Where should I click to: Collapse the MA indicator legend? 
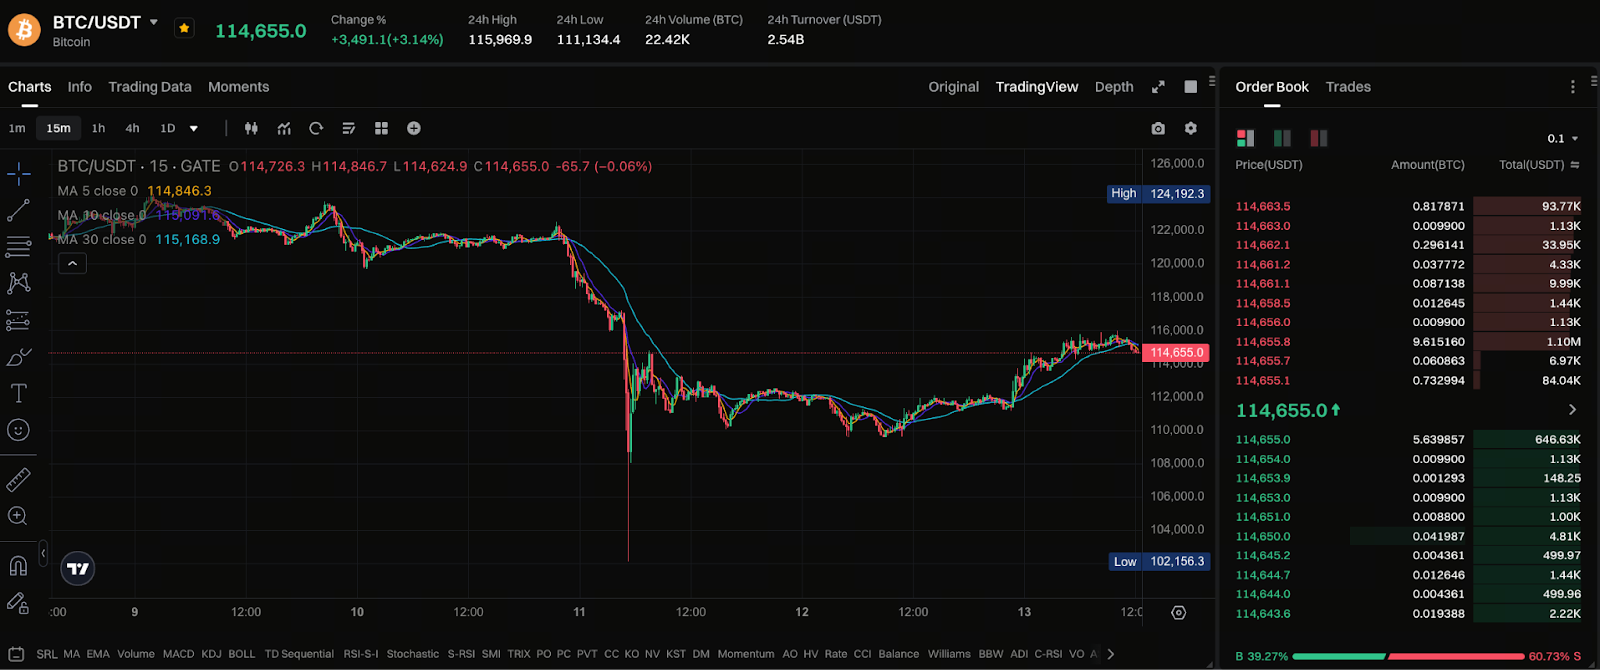[x=72, y=264]
